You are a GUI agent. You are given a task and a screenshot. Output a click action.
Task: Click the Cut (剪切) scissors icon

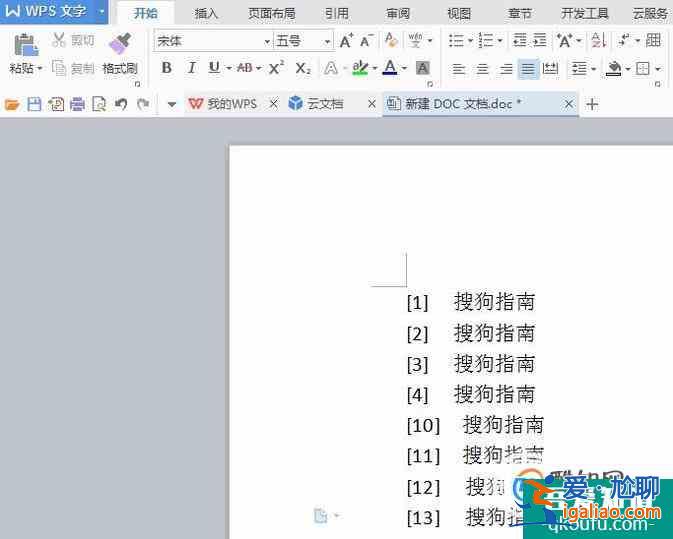(x=59, y=40)
